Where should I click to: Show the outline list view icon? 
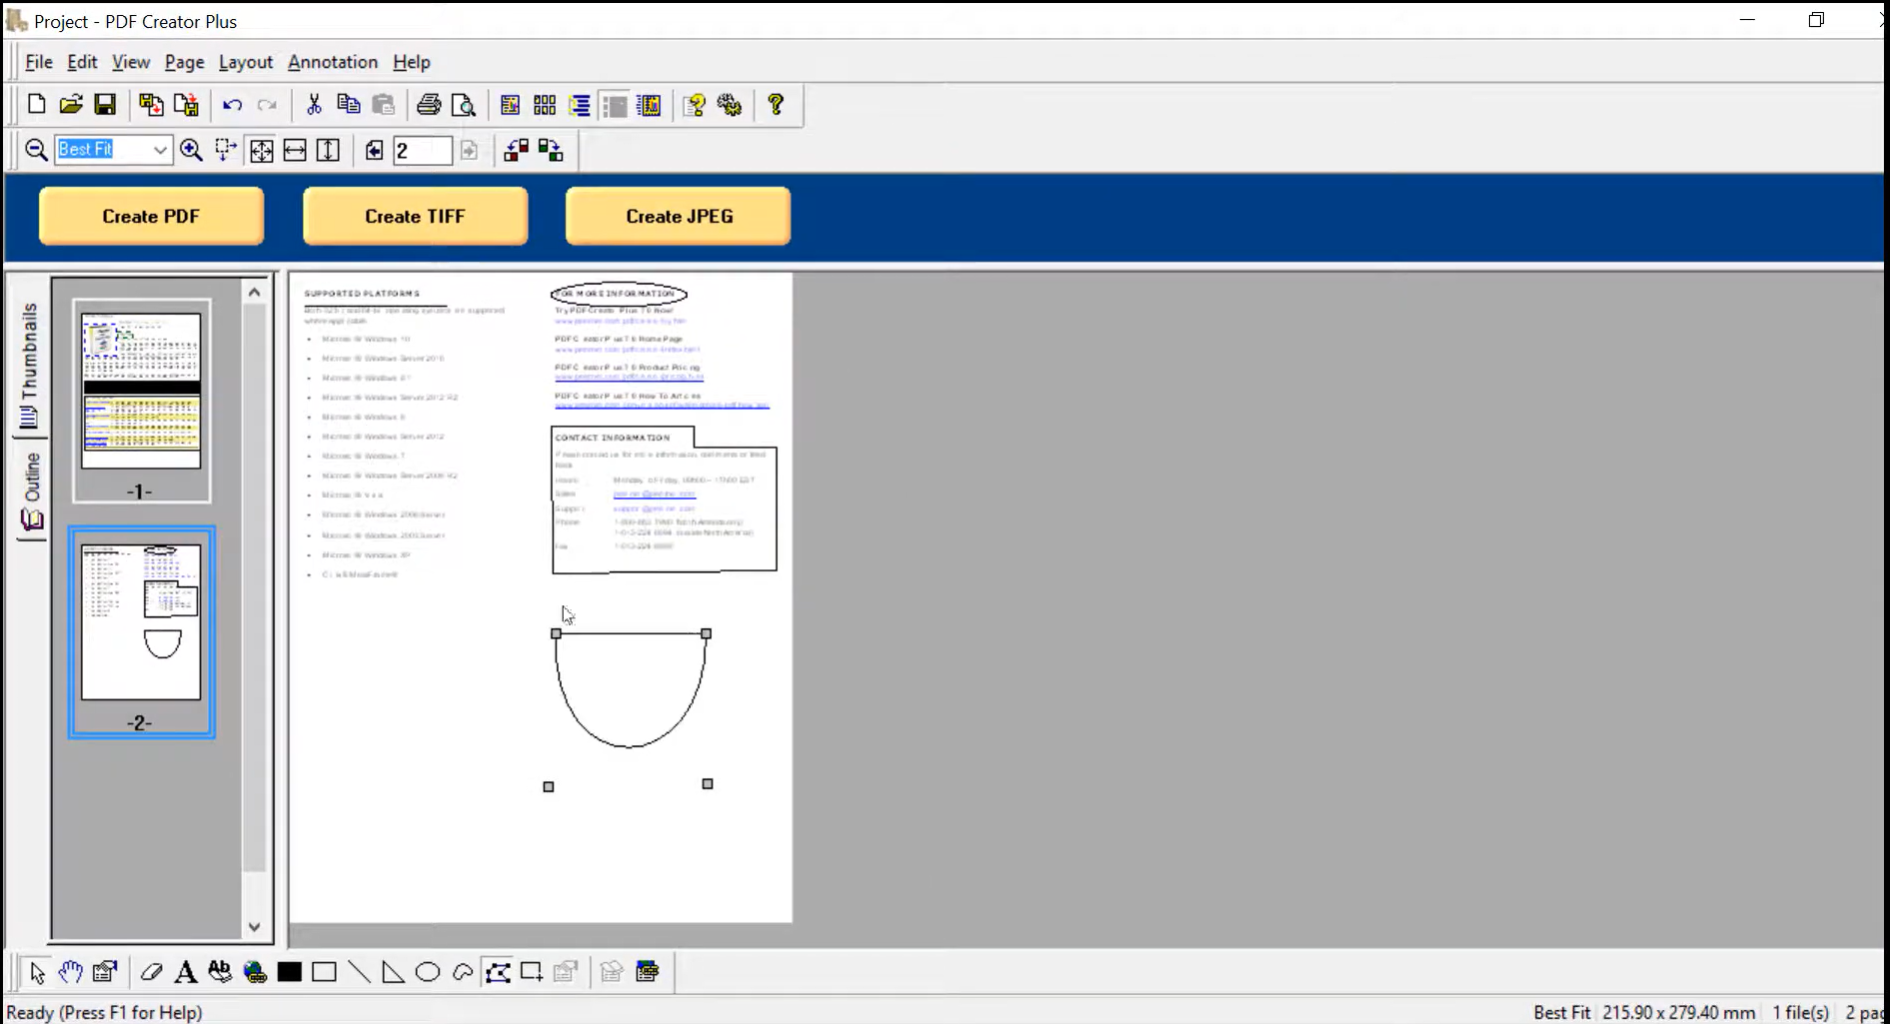[580, 105]
